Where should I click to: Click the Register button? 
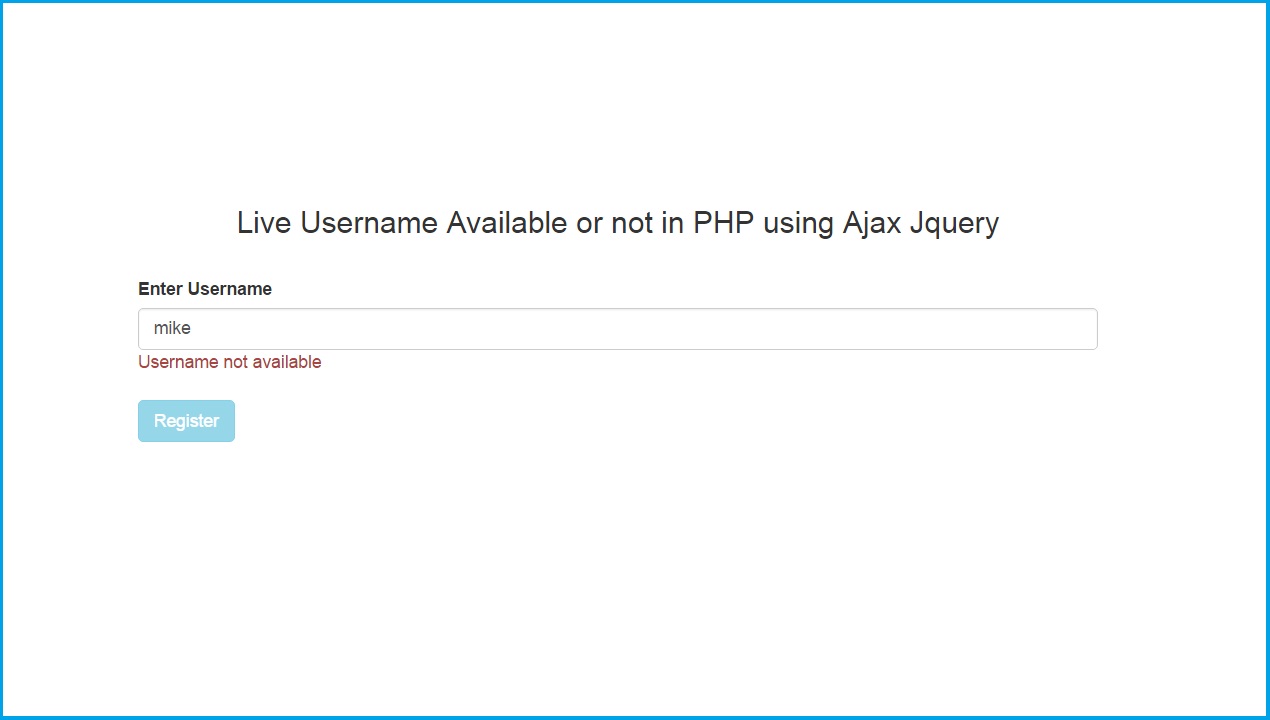(x=186, y=421)
